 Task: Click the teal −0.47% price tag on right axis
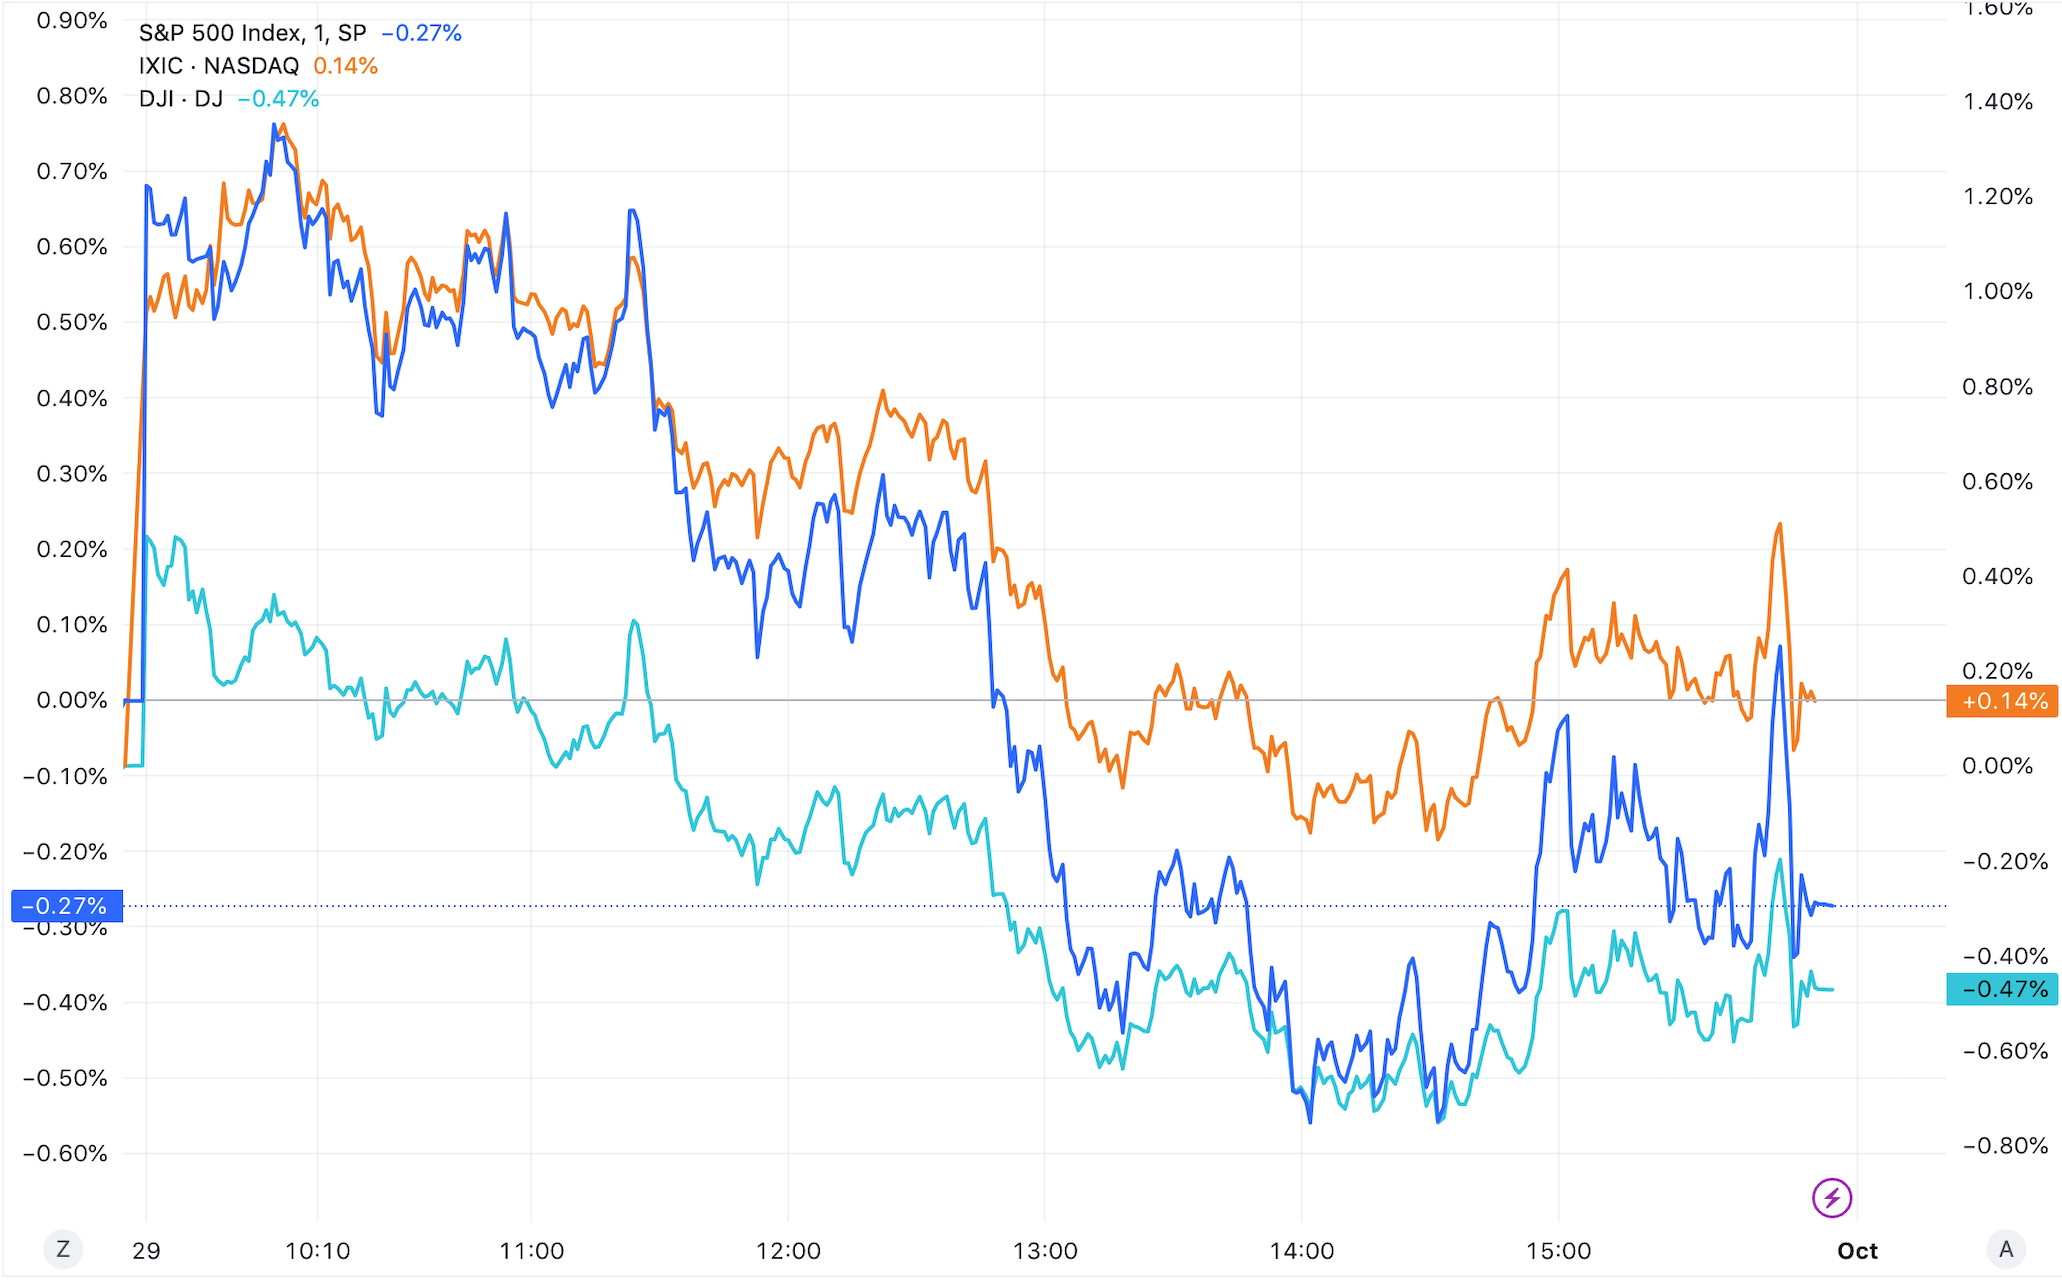point(2002,989)
